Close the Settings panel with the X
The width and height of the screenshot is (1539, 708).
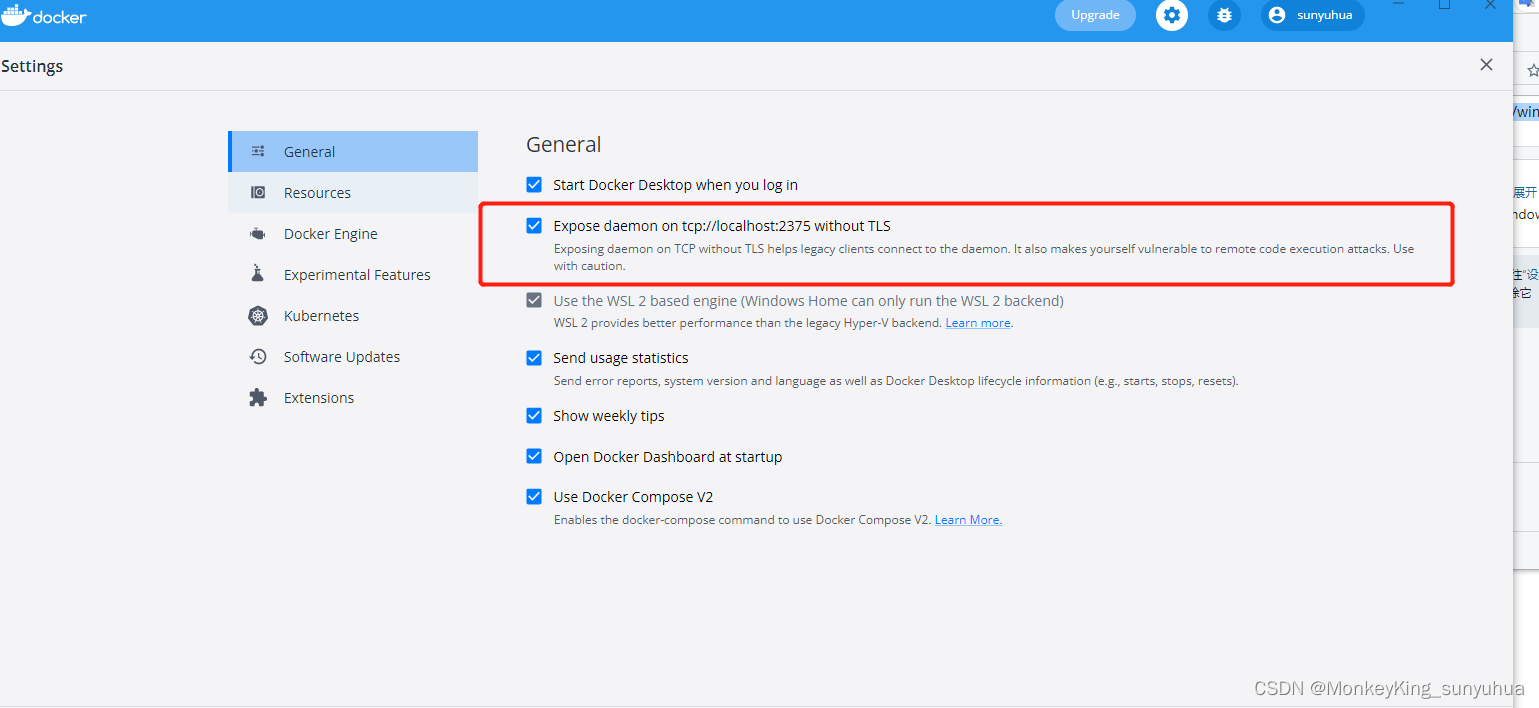click(x=1486, y=65)
